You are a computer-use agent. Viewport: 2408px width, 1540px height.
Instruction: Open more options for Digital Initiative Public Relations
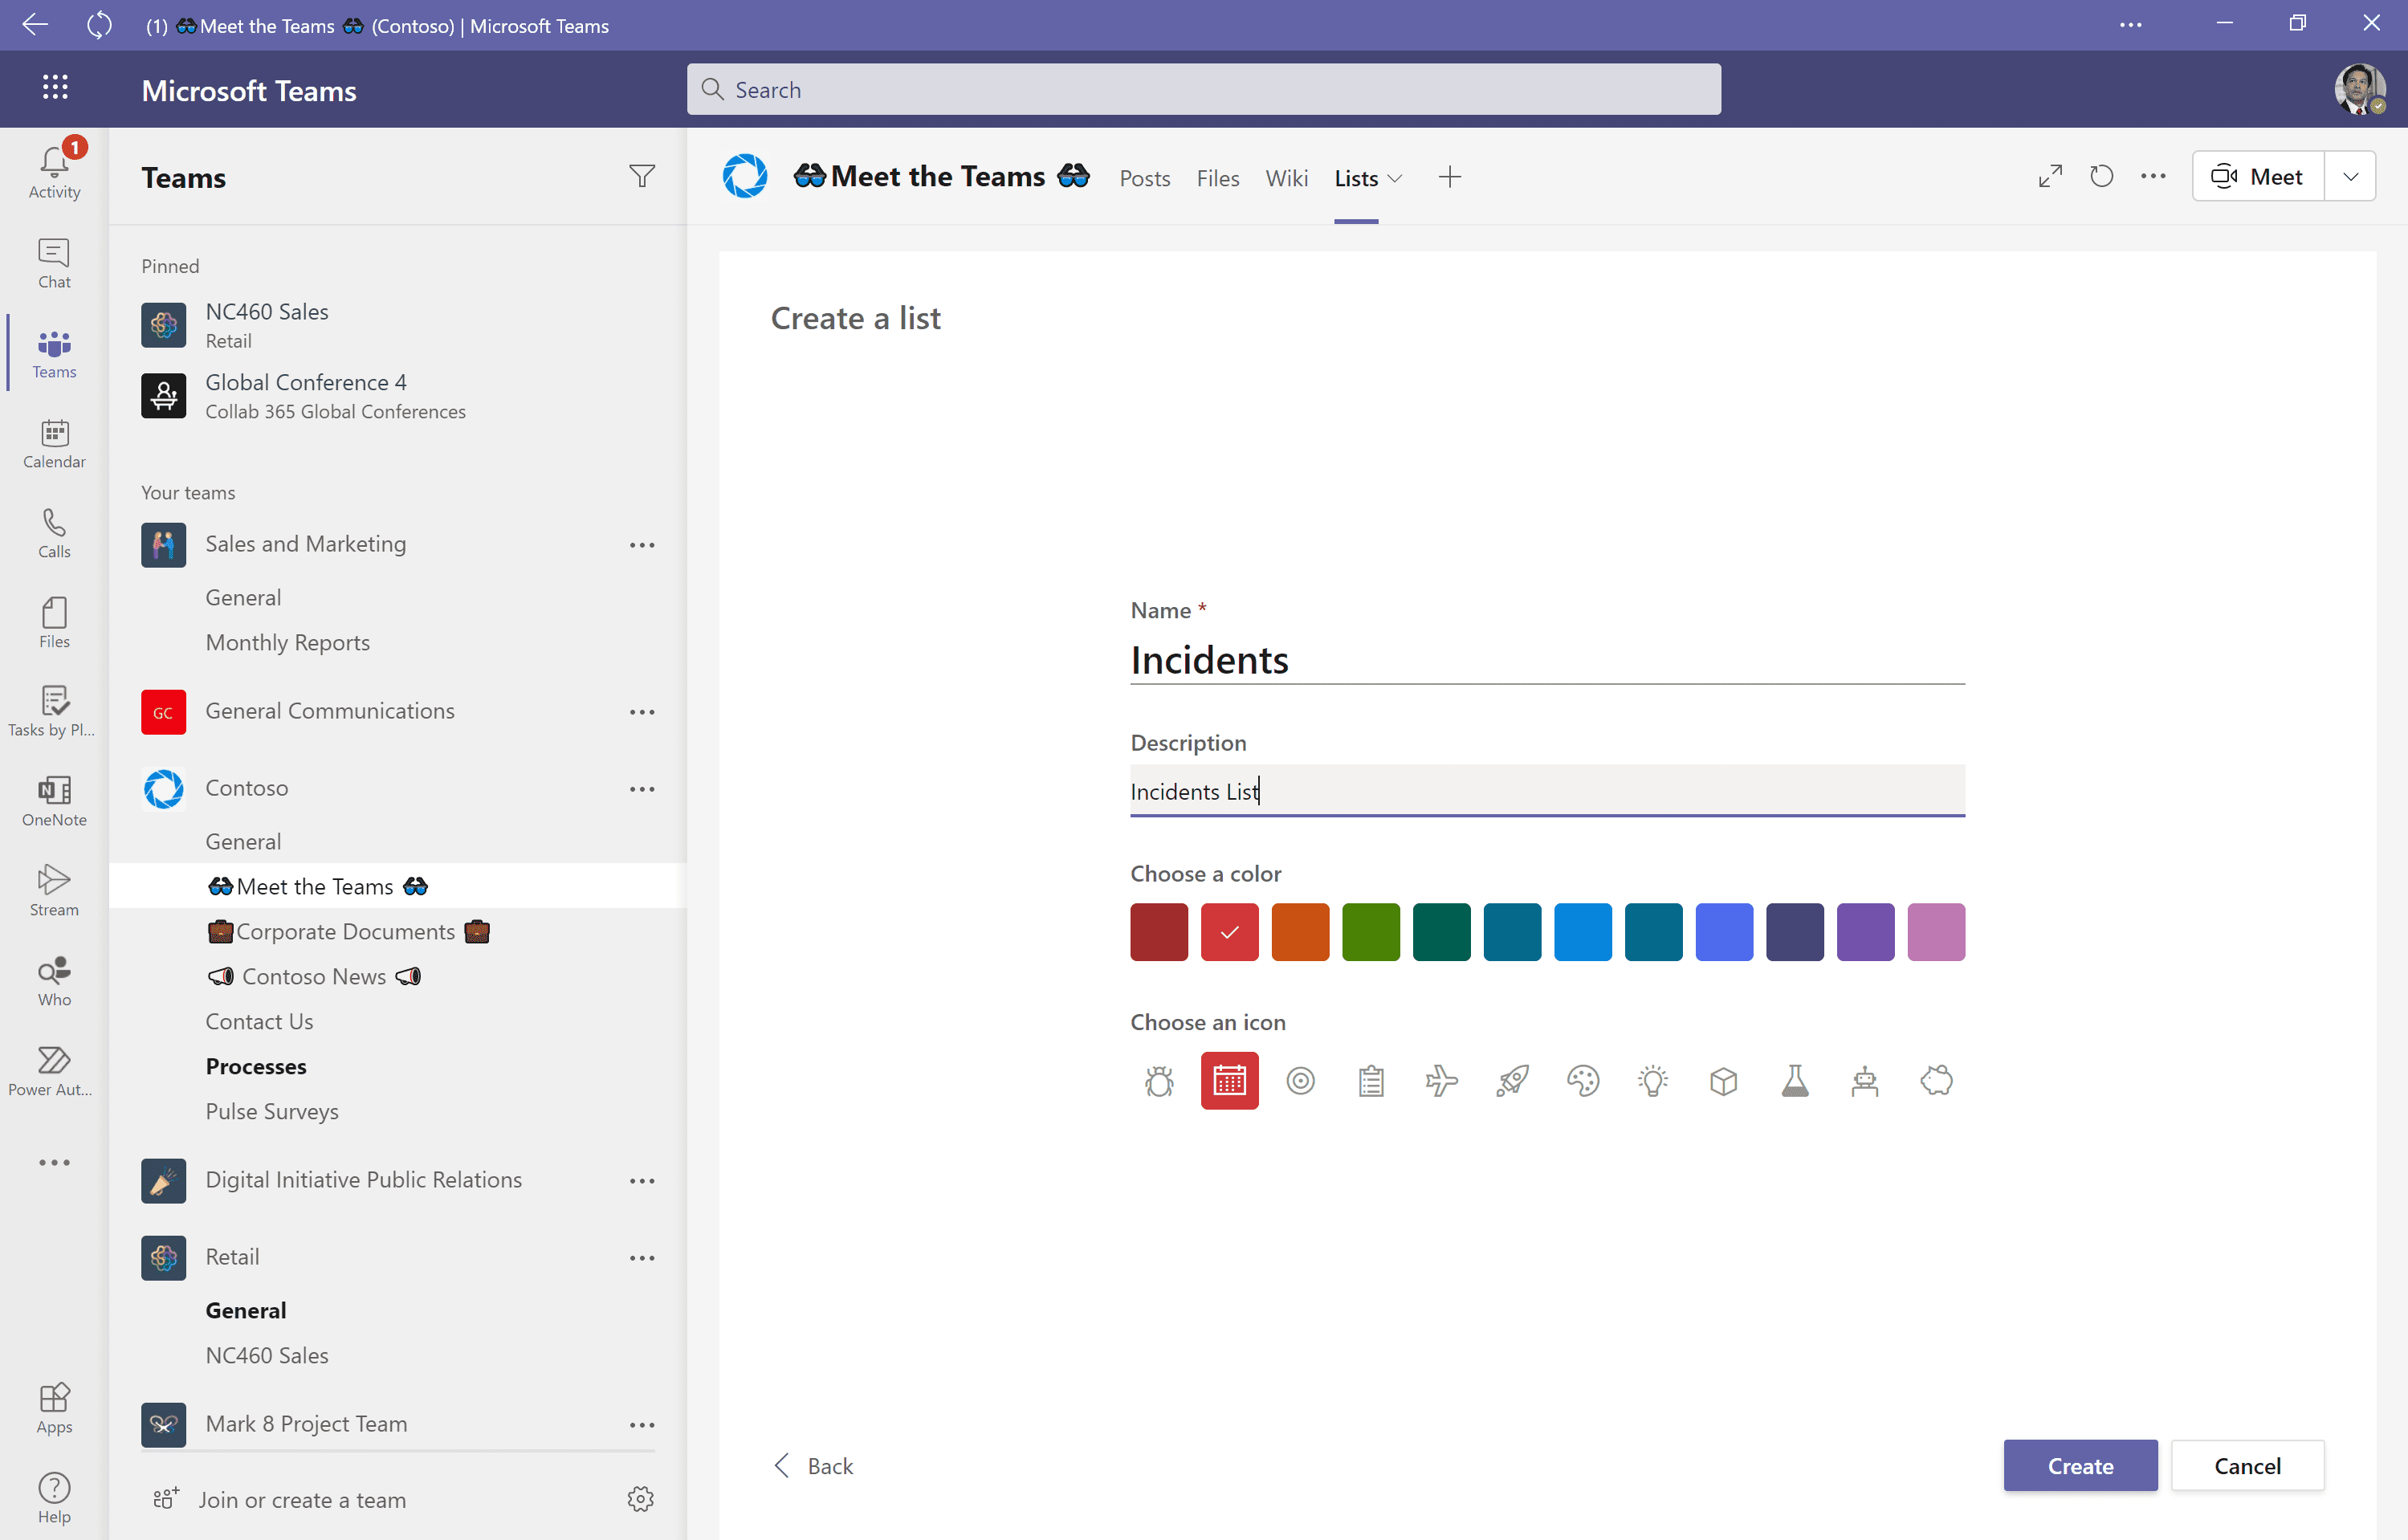tap(642, 1181)
